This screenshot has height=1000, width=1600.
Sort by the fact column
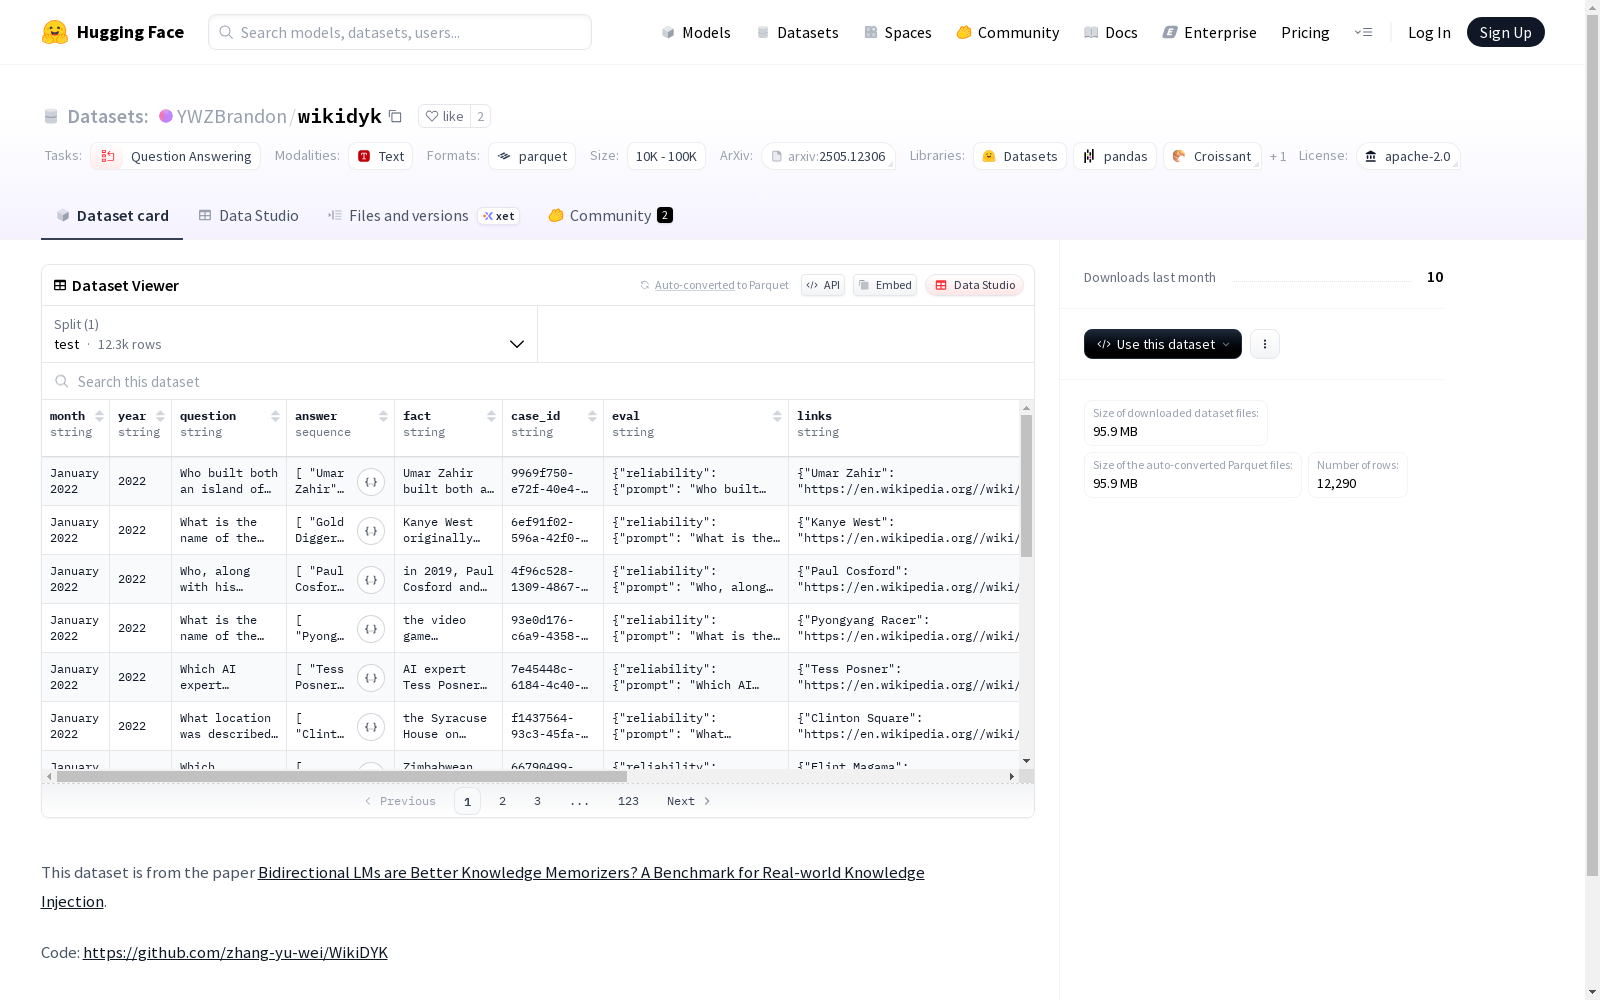(491, 416)
